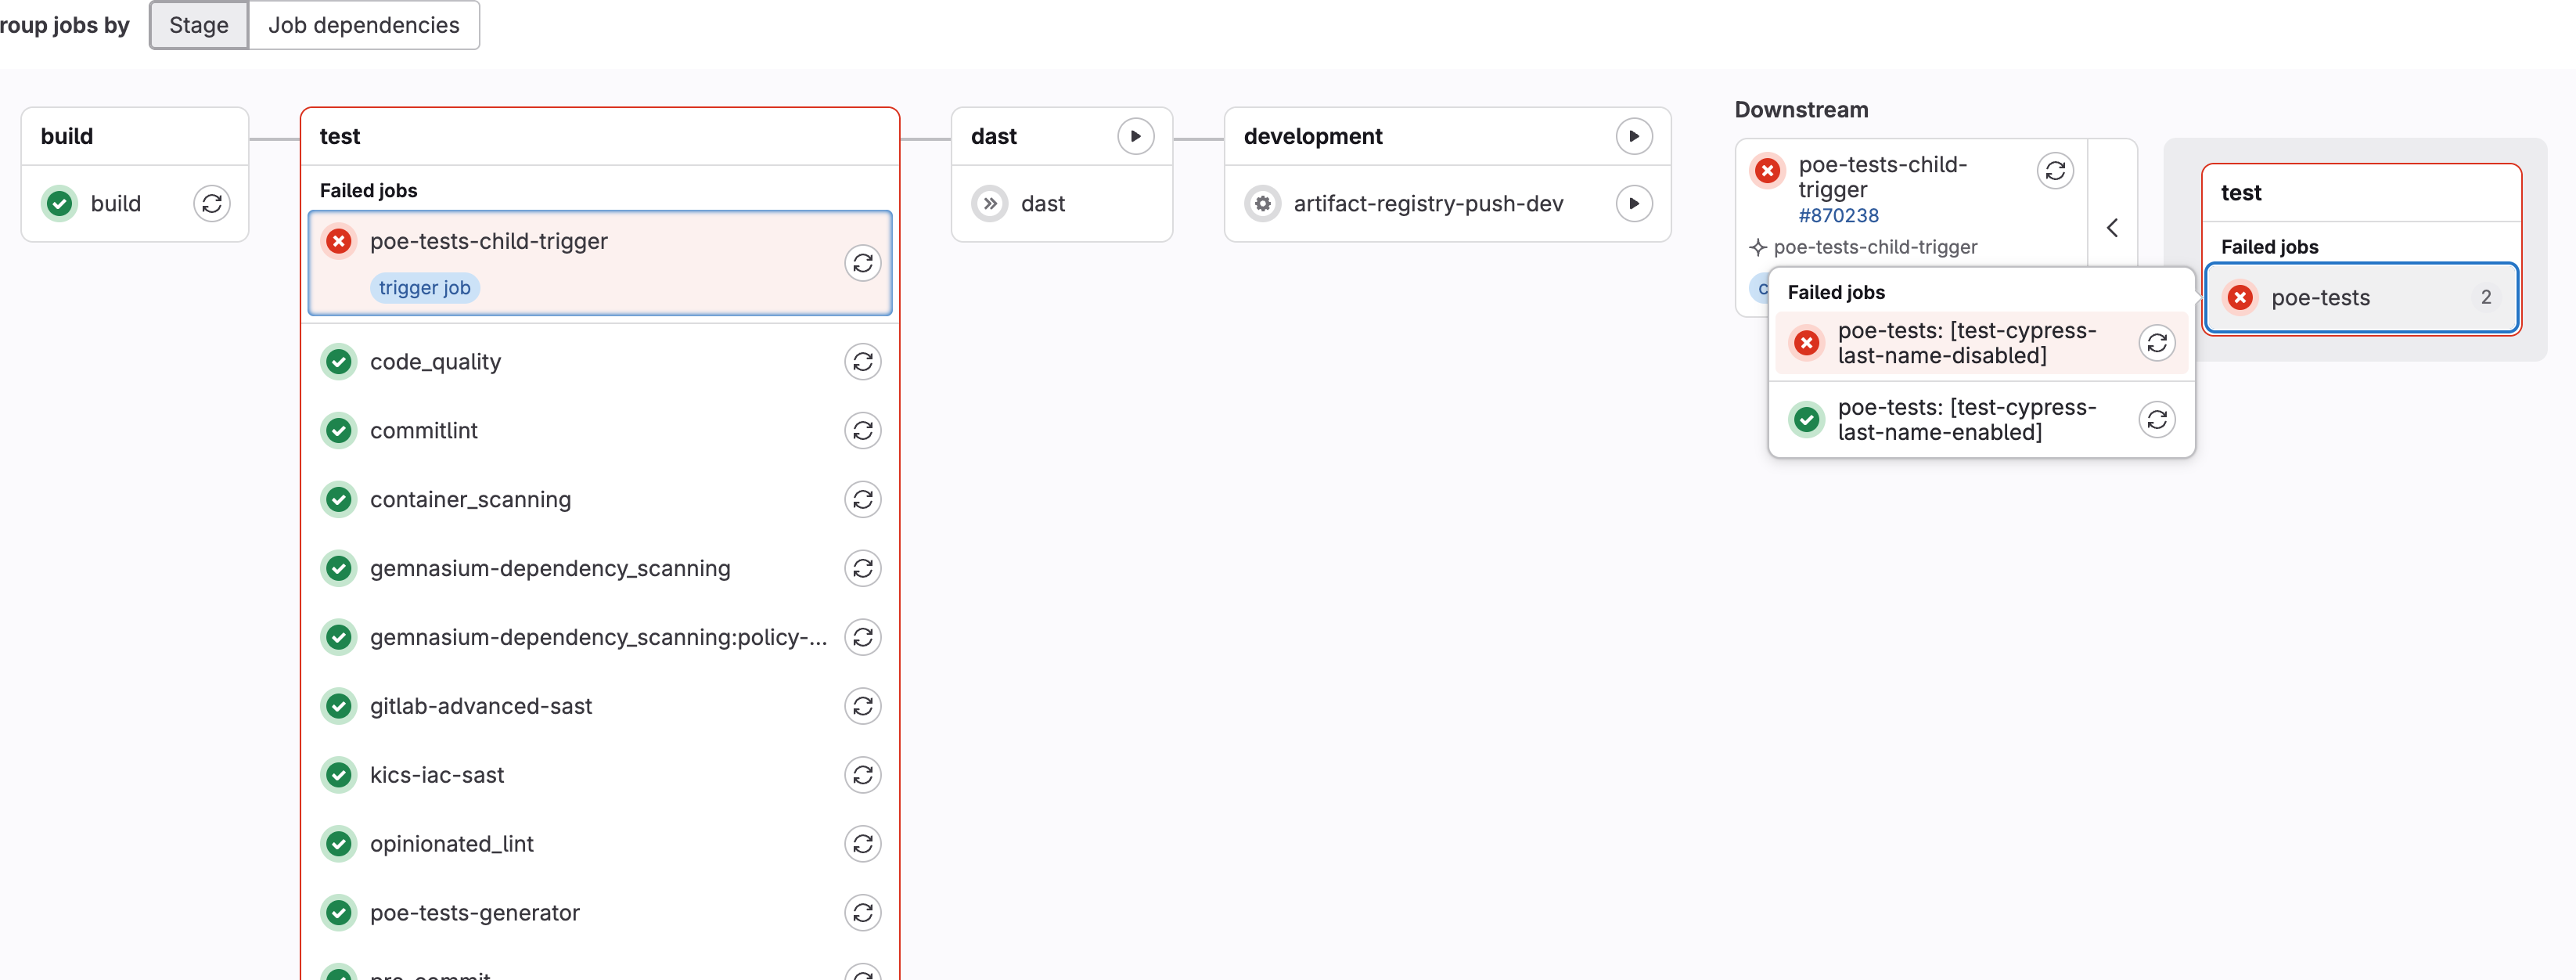Play all jobs in dast stage
2576x980 pixels.
(x=1135, y=137)
